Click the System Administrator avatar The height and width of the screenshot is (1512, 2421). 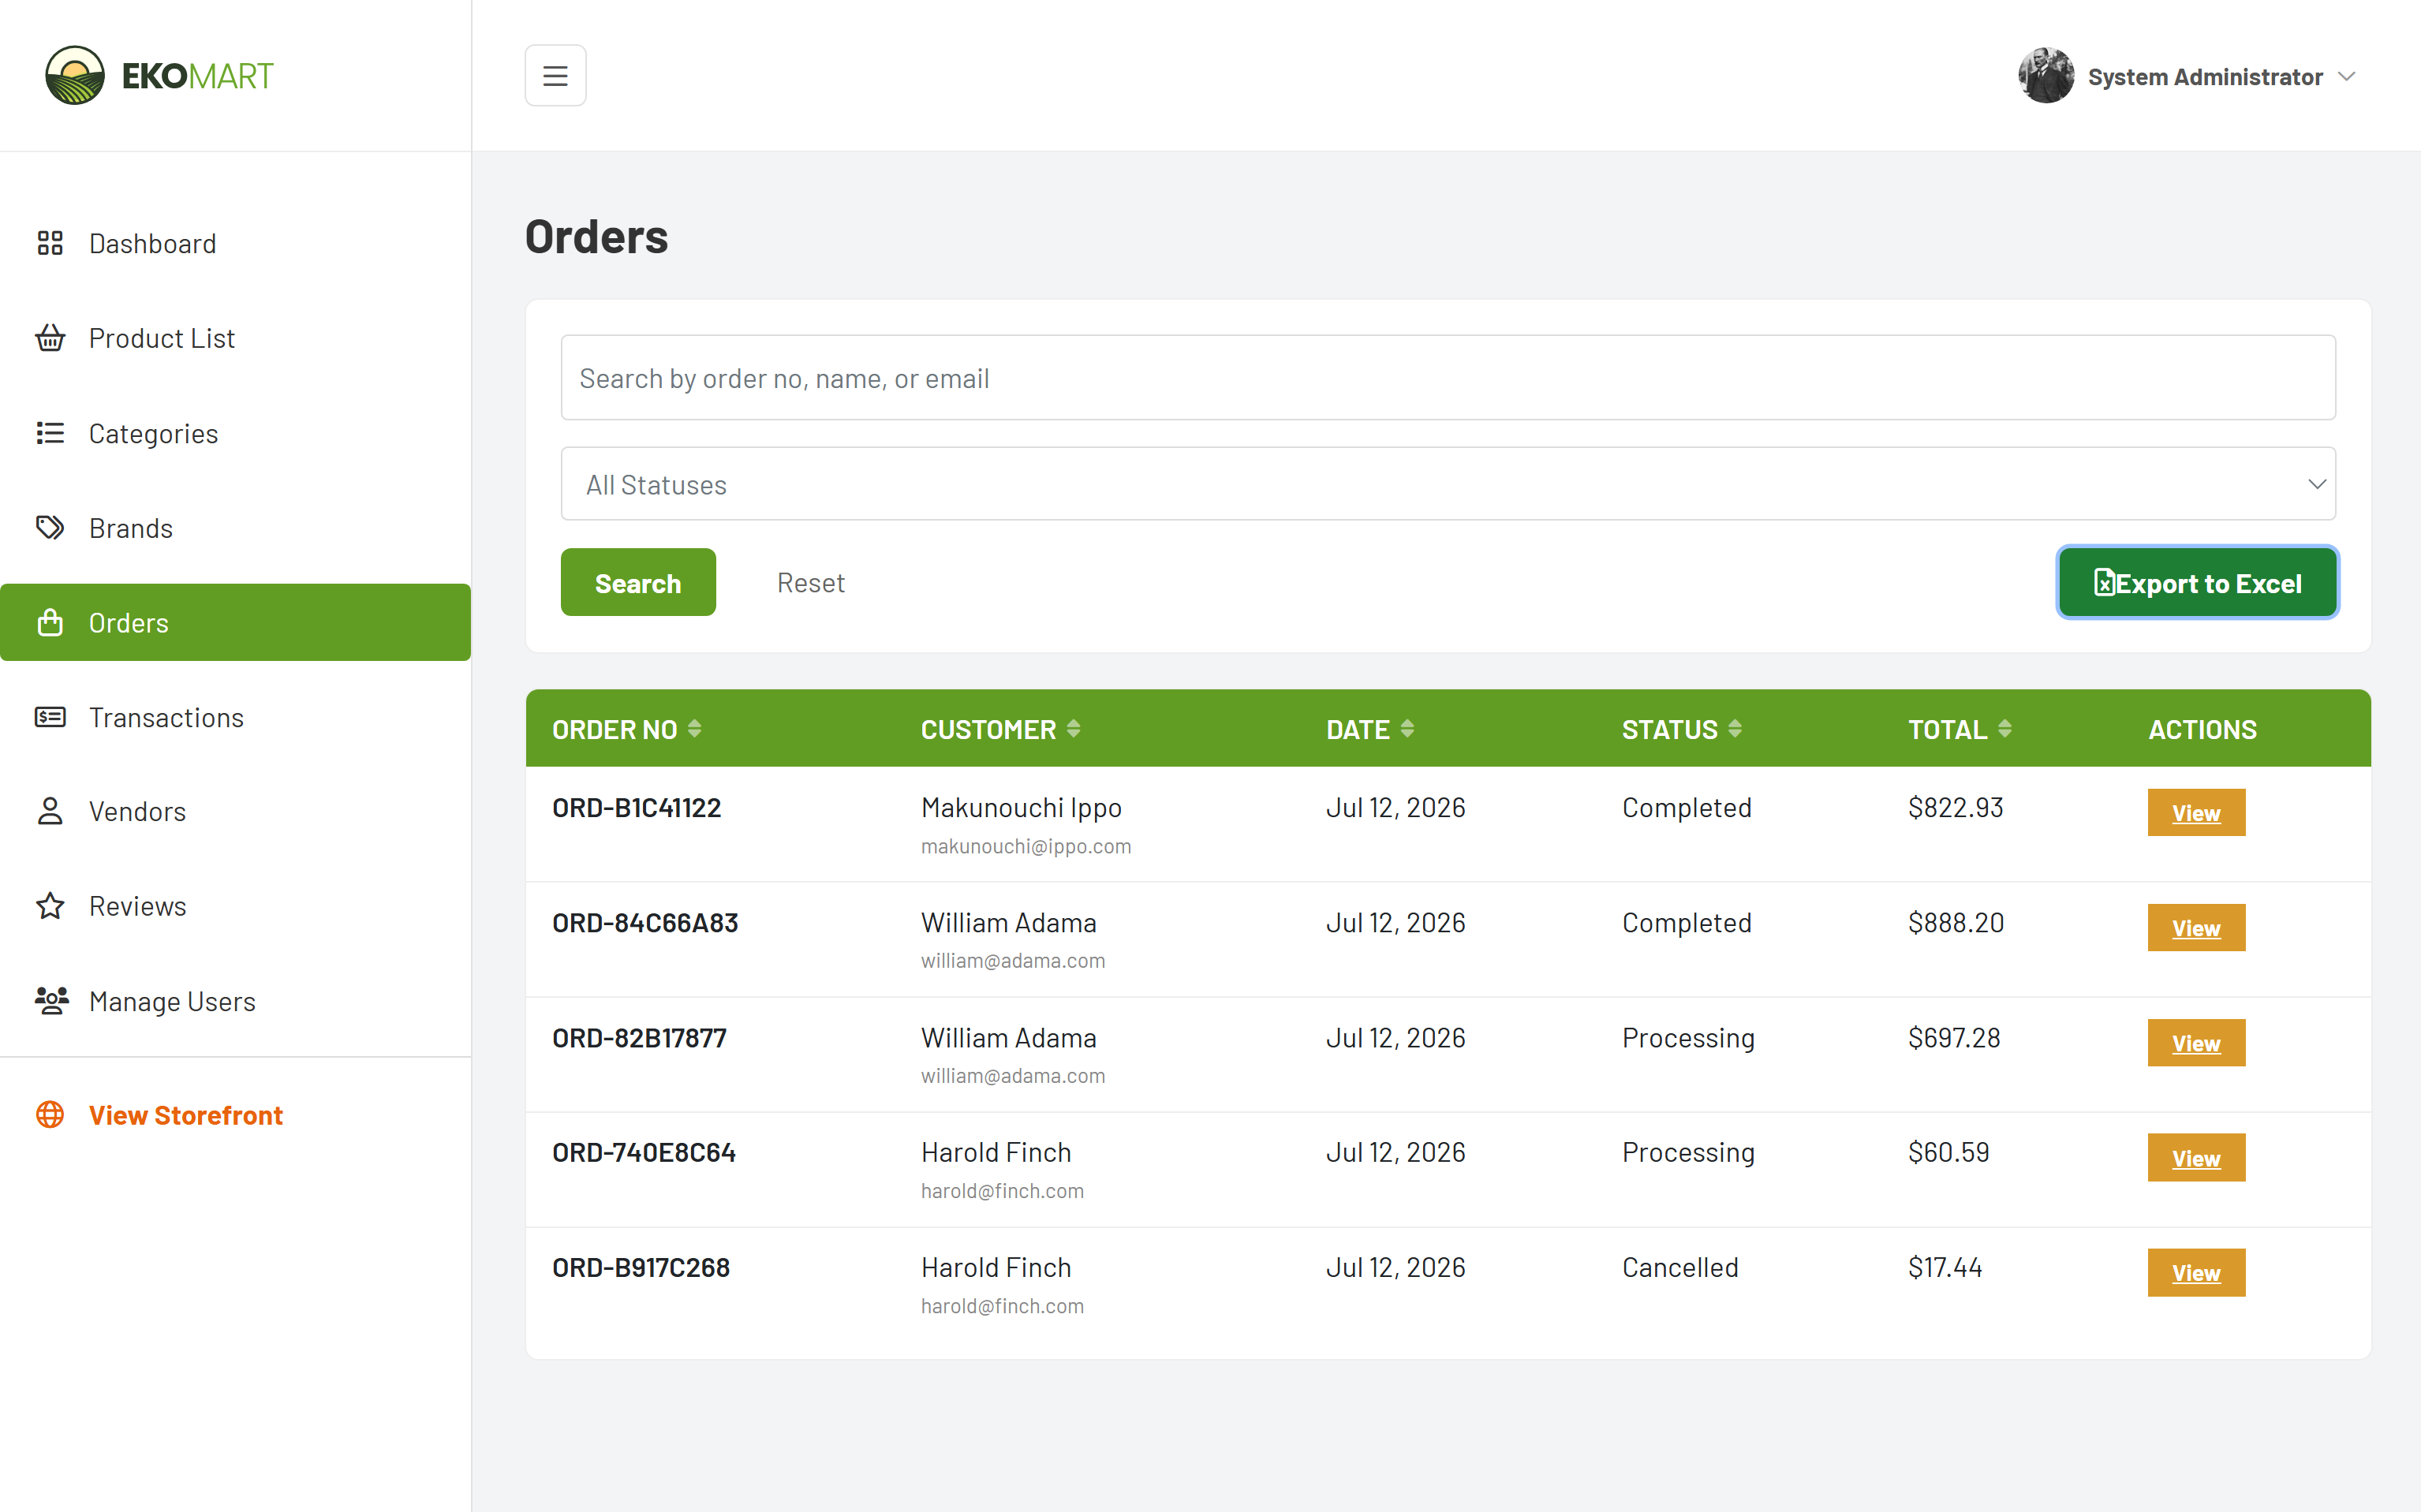coord(2045,76)
